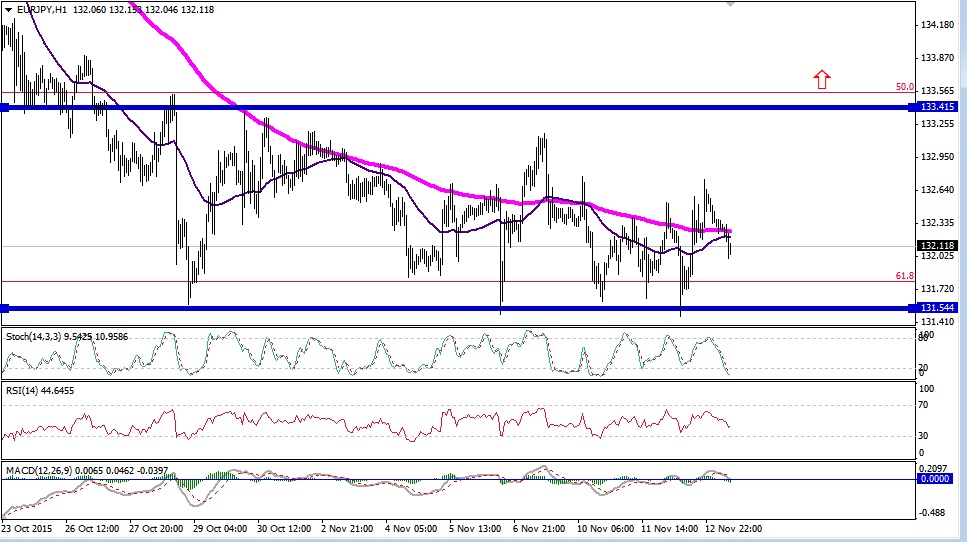Click the RSI 70 level label
Image resolution: width=967 pixels, height=542 pixels.
pos(923,405)
